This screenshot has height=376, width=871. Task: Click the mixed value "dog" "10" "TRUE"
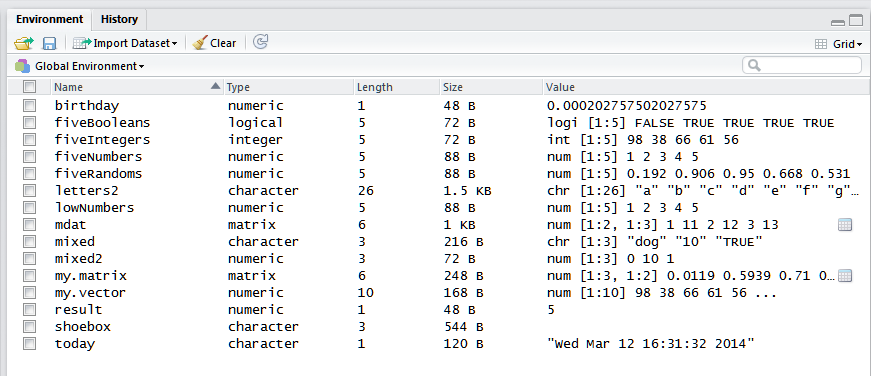(654, 242)
